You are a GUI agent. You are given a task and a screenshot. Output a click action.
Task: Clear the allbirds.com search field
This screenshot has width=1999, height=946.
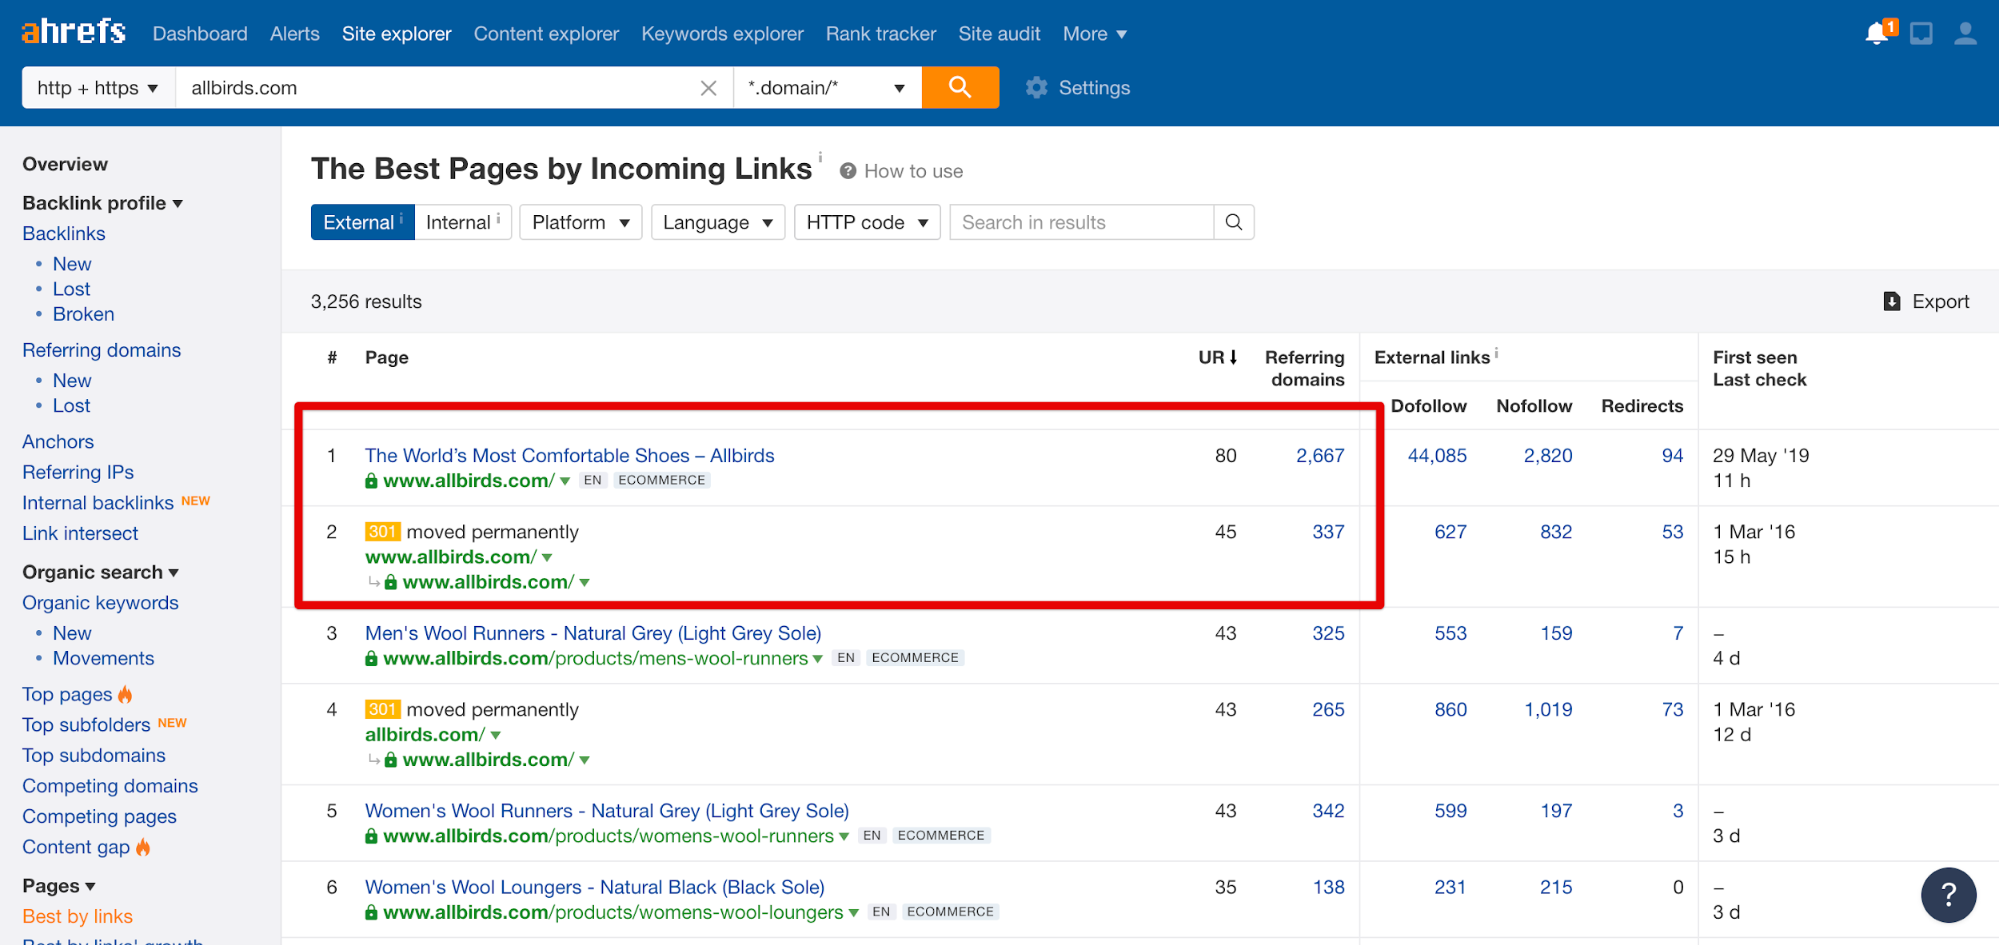point(708,88)
